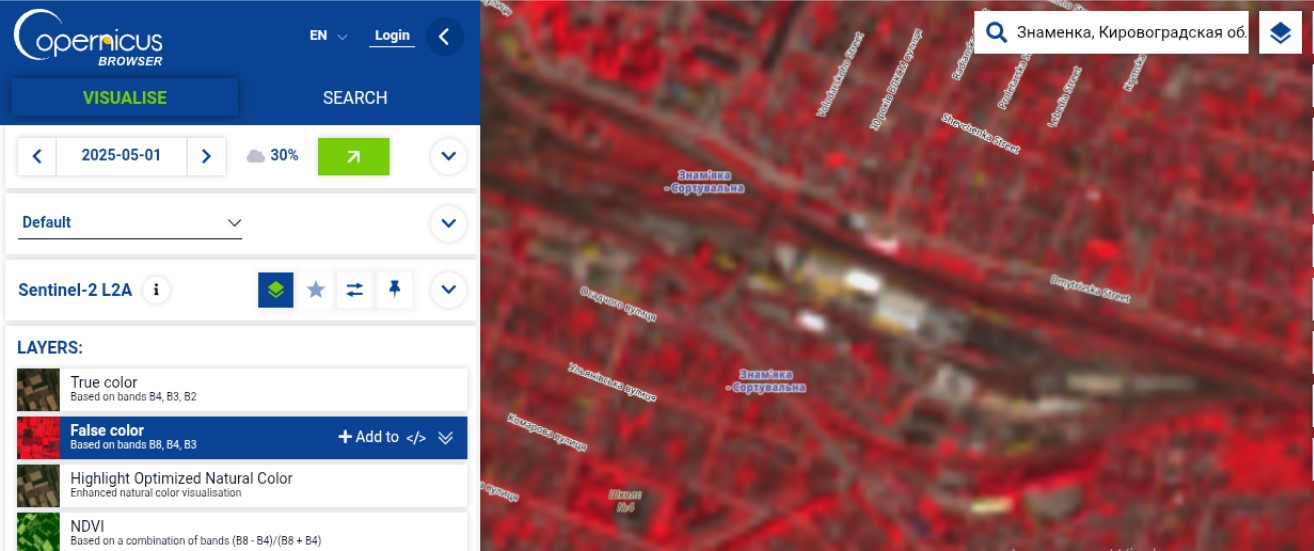Click the green latest-date arrow button
The width and height of the screenshot is (1314, 551).
click(353, 156)
